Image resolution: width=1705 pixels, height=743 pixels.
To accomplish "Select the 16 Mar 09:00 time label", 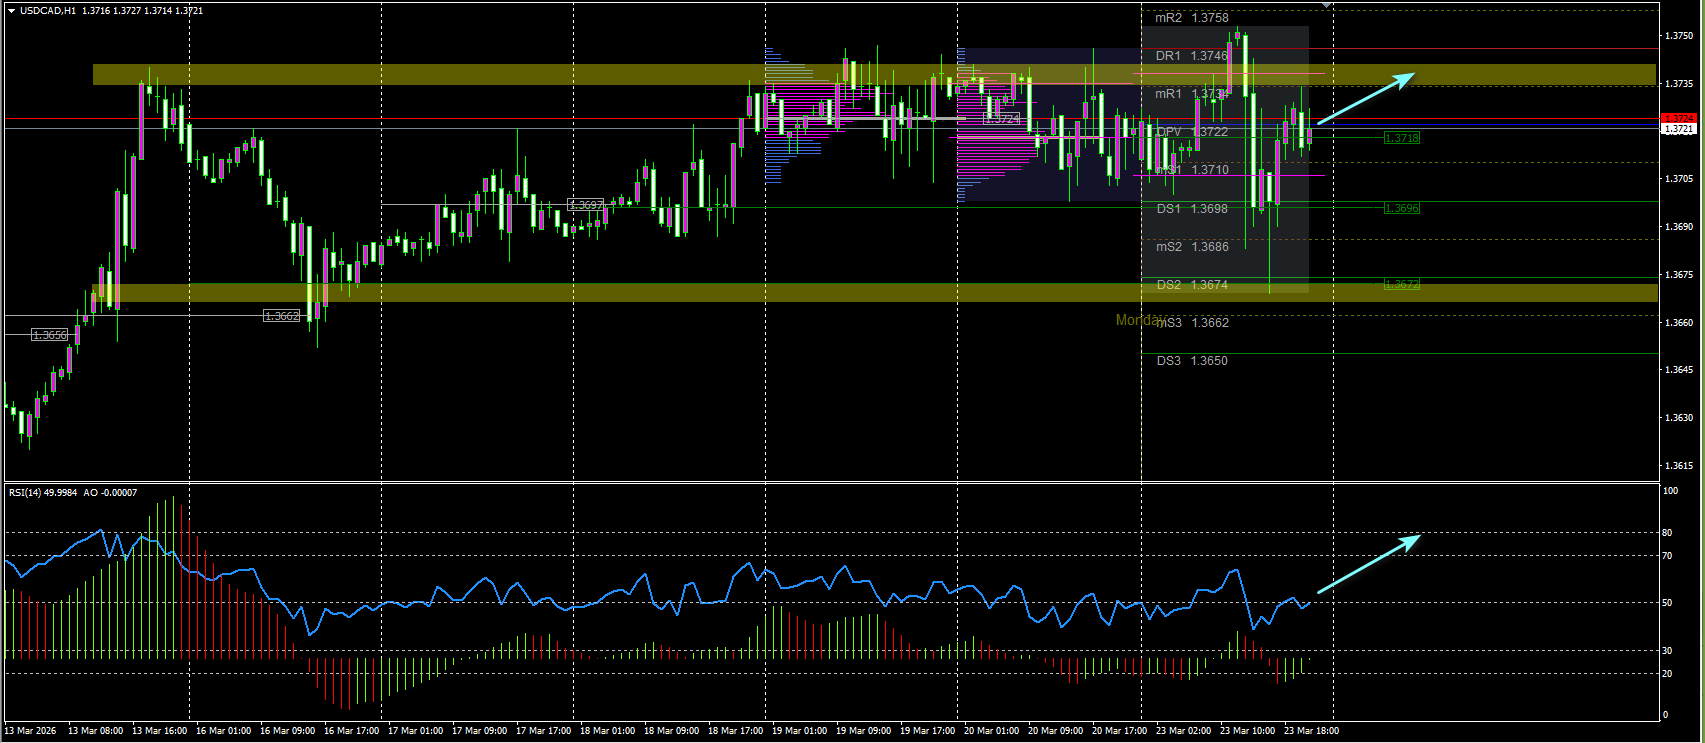I will (288, 731).
